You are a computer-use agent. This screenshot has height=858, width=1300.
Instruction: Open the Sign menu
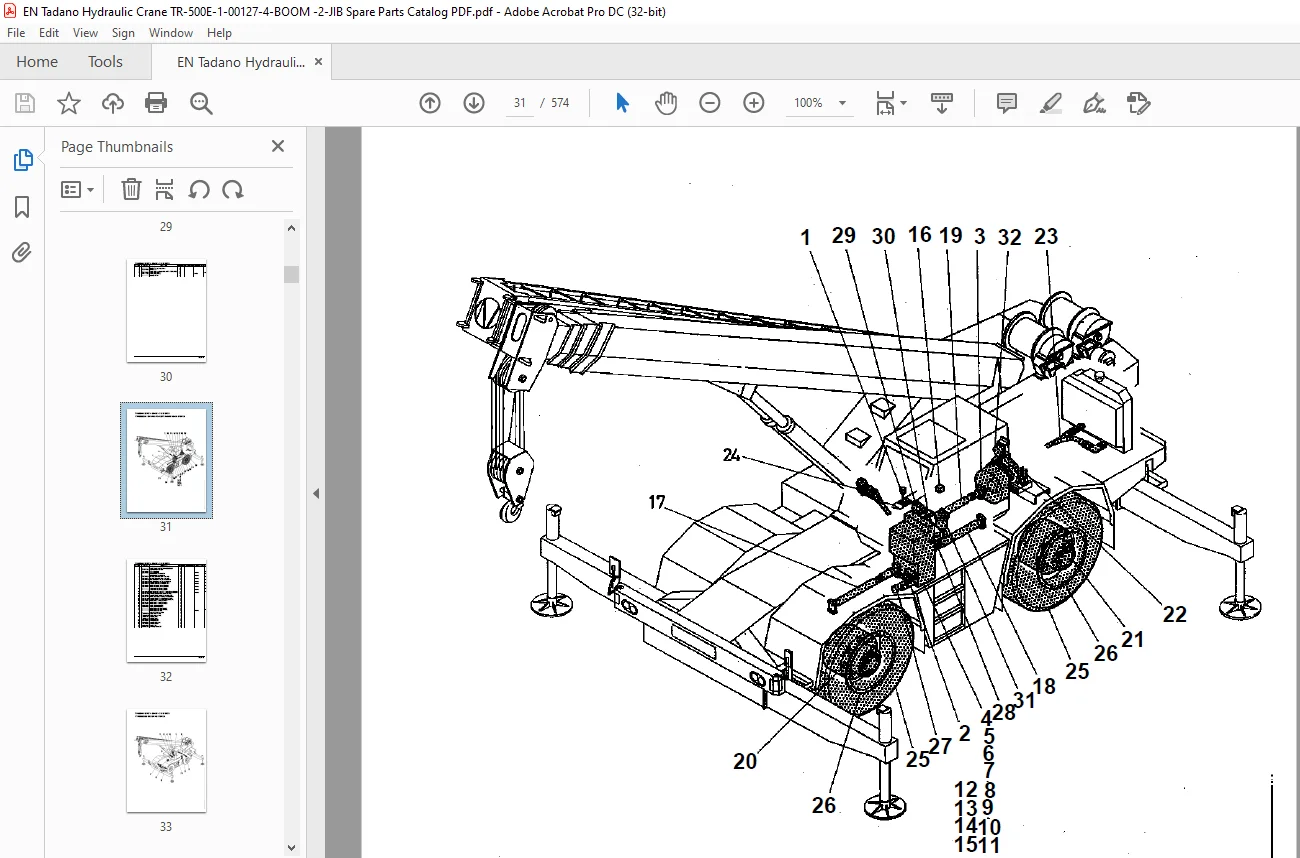(123, 33)
